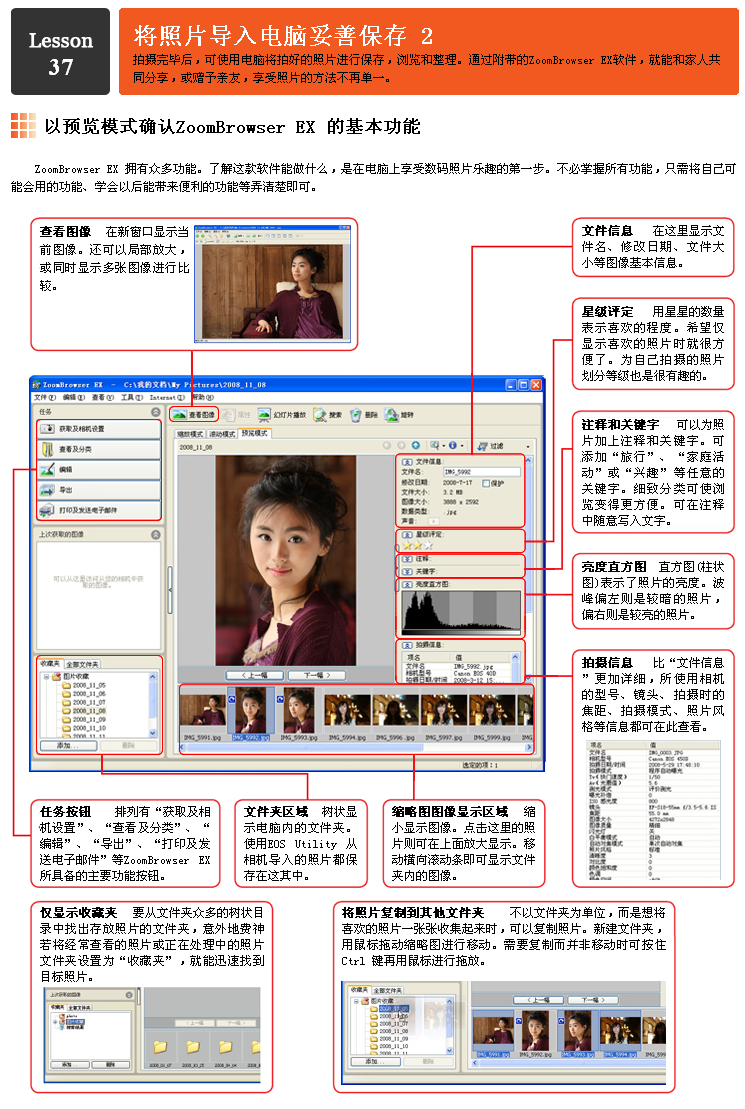Click the forward navigation arrow icon

coord(401,446)
